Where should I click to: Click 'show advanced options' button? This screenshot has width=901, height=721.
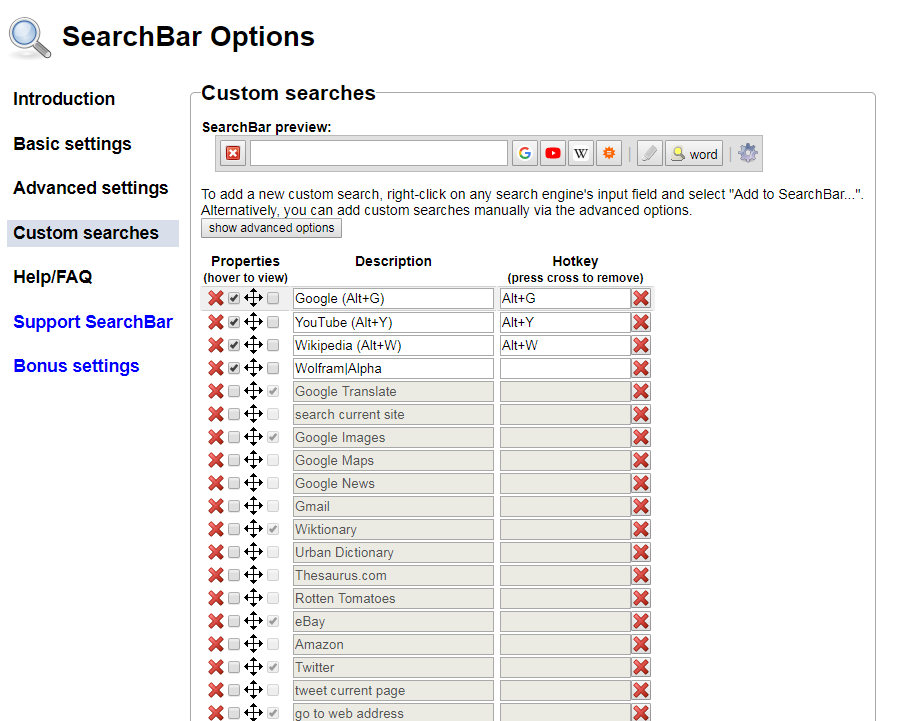(271, 228)
